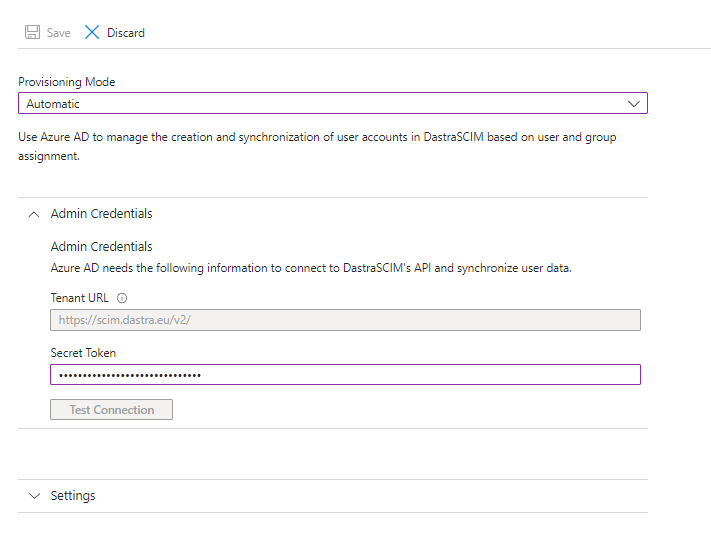Click the text about connecting to DastraSCIM's API
Image resolution: width=711 pixels, height=535 pixels.
310,268
